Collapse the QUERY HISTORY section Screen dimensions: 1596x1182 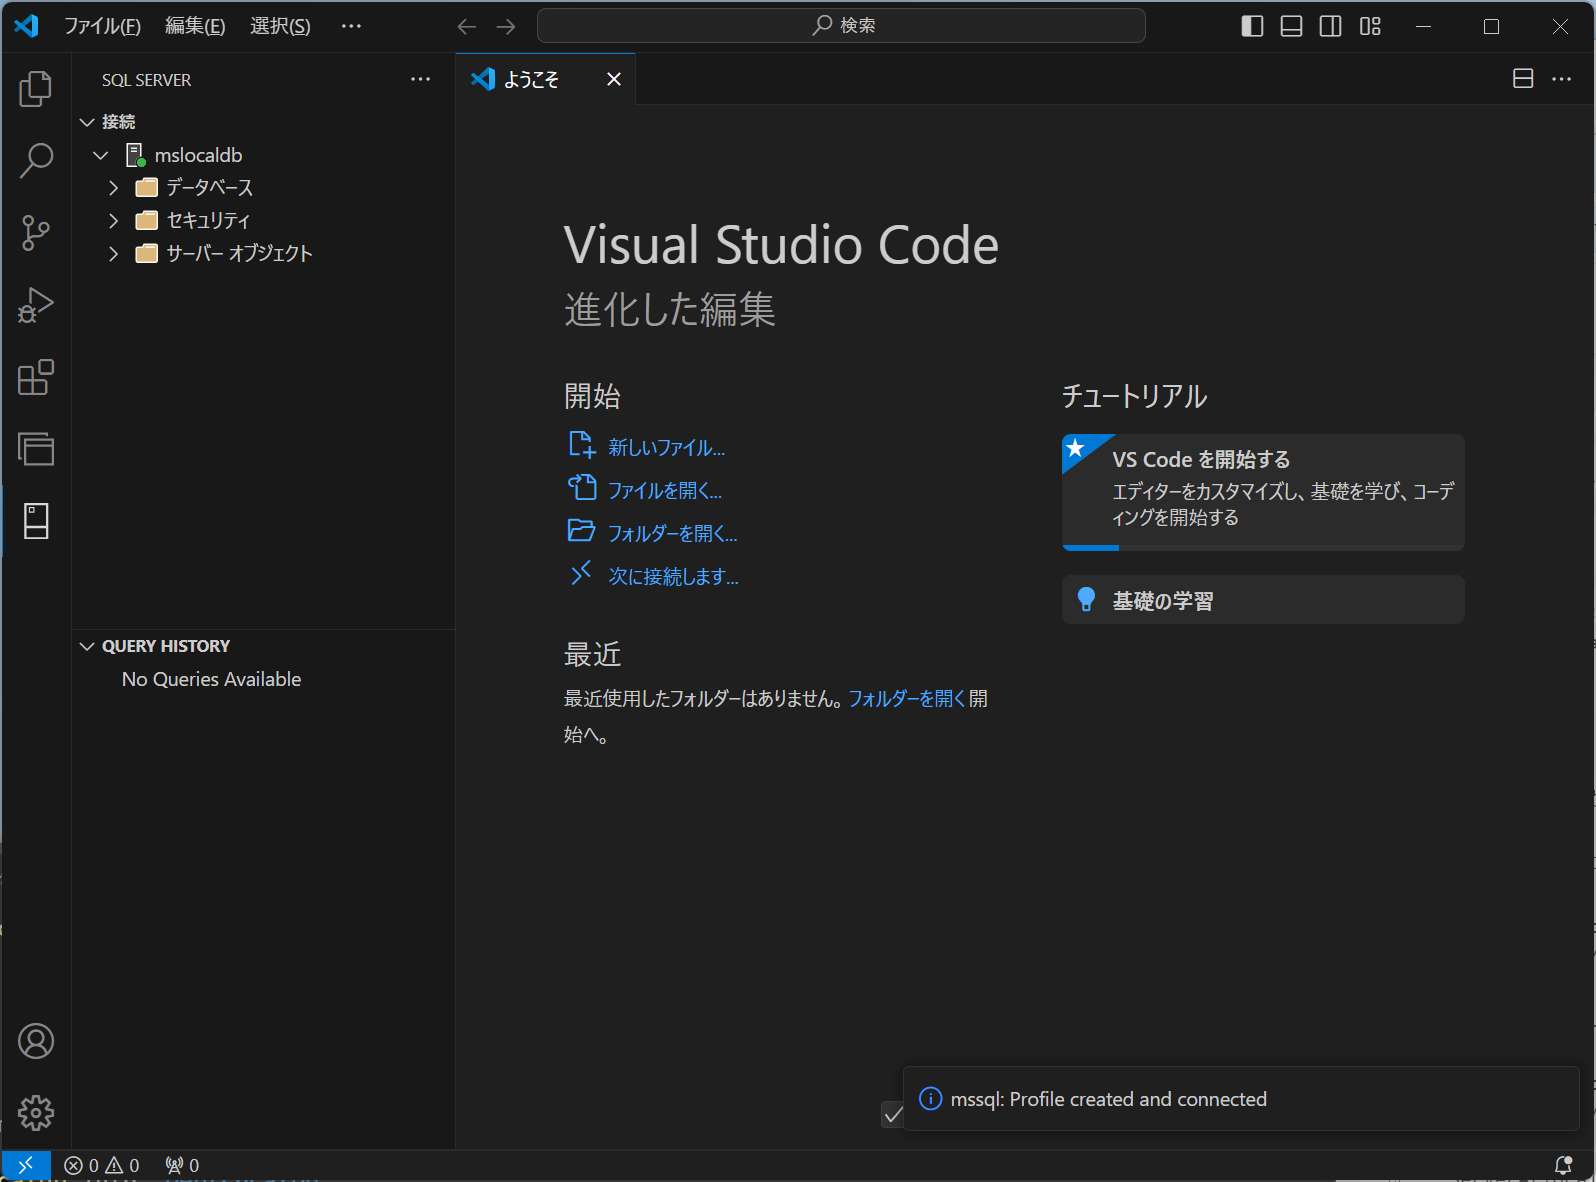[x=87, y=646]
